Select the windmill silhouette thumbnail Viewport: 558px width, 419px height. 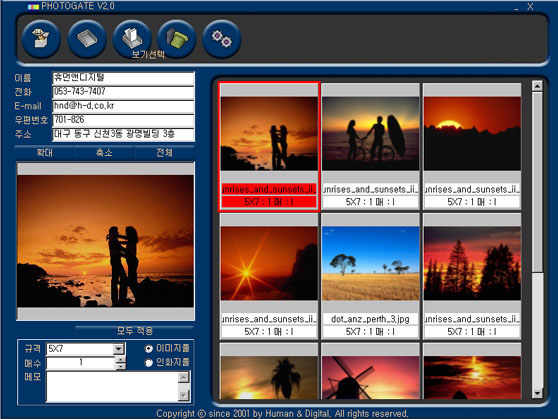(x=370, y=377)
